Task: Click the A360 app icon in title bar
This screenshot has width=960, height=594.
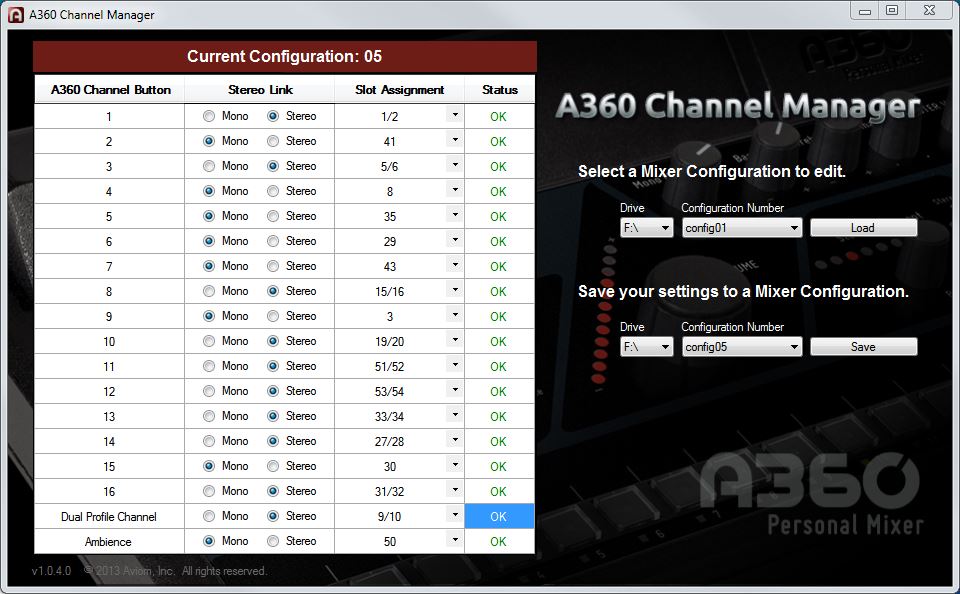Action: coord(15,15)
